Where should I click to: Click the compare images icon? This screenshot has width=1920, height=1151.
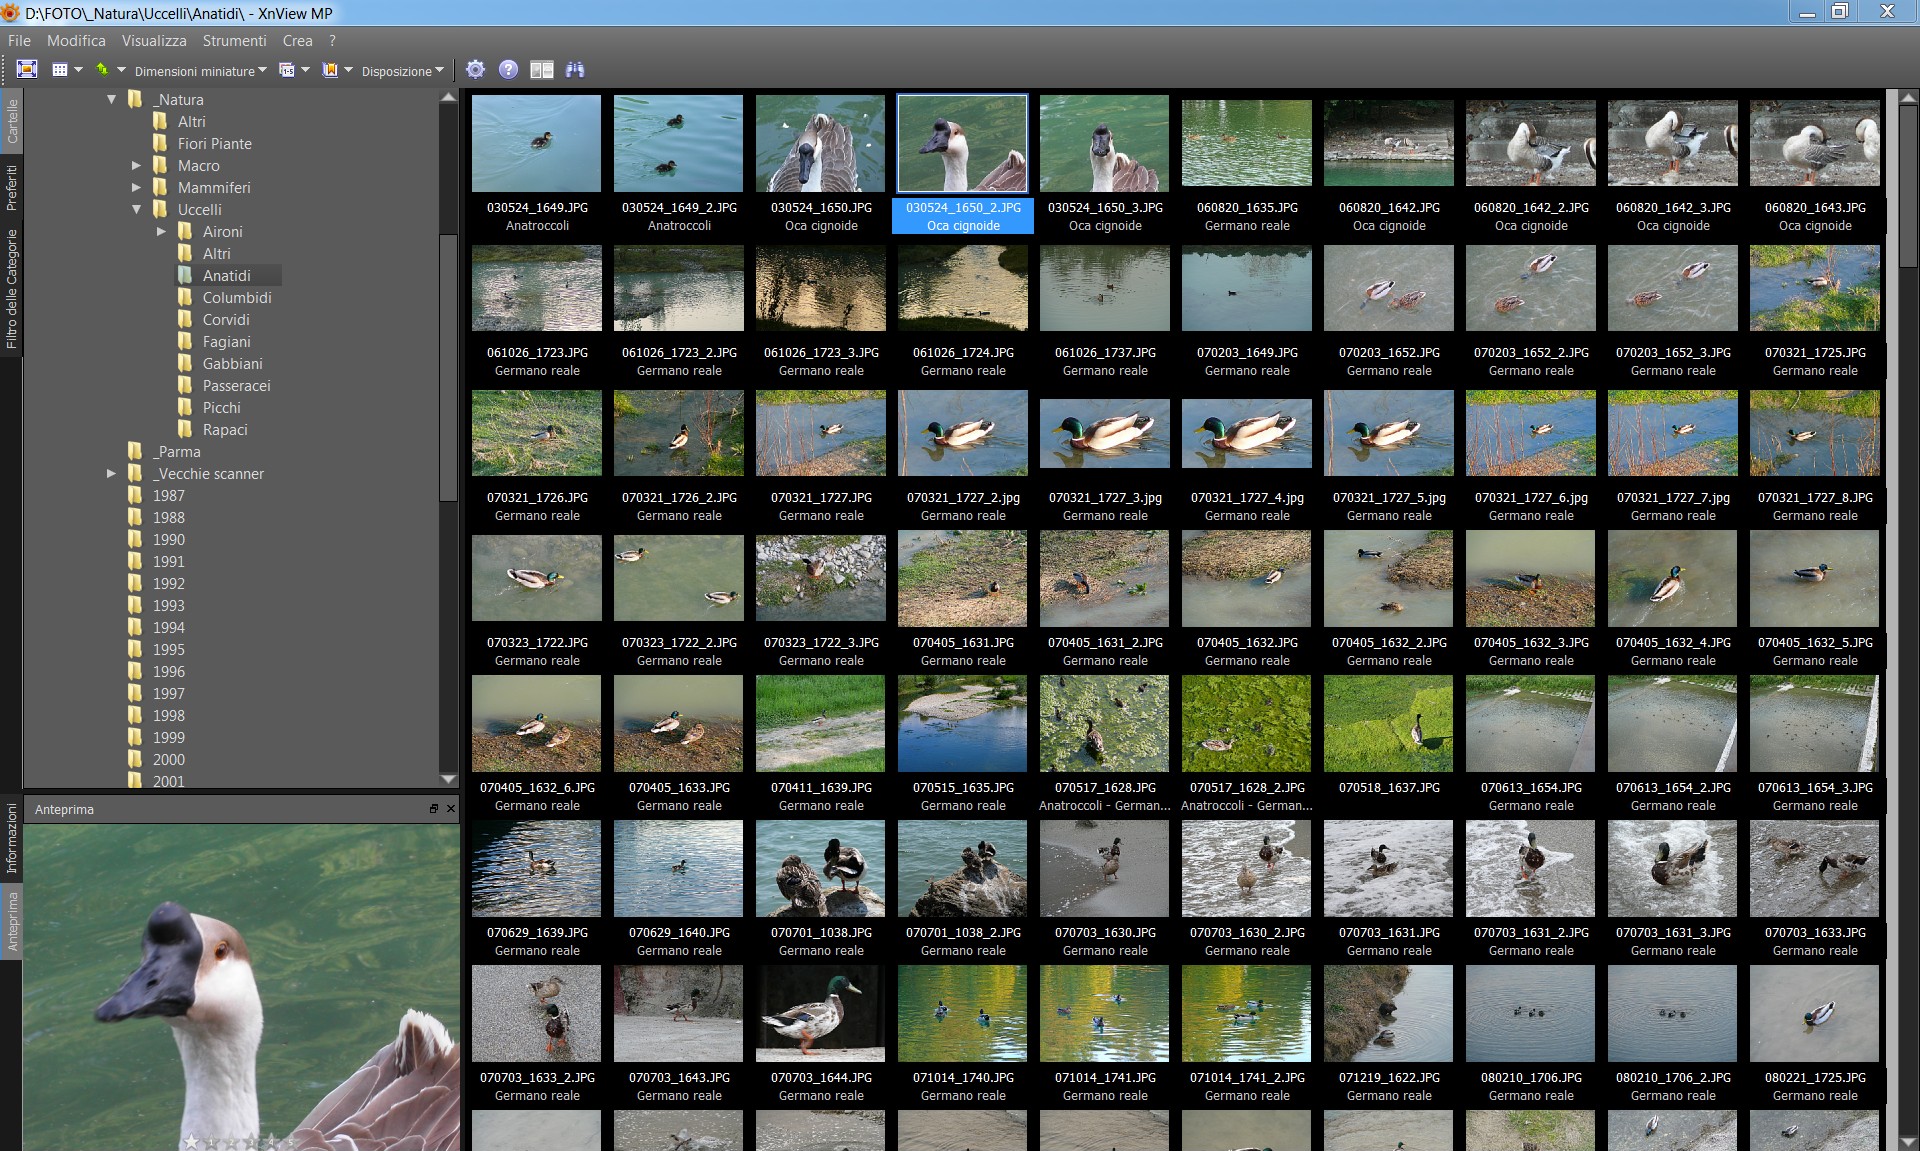[542, 69]
